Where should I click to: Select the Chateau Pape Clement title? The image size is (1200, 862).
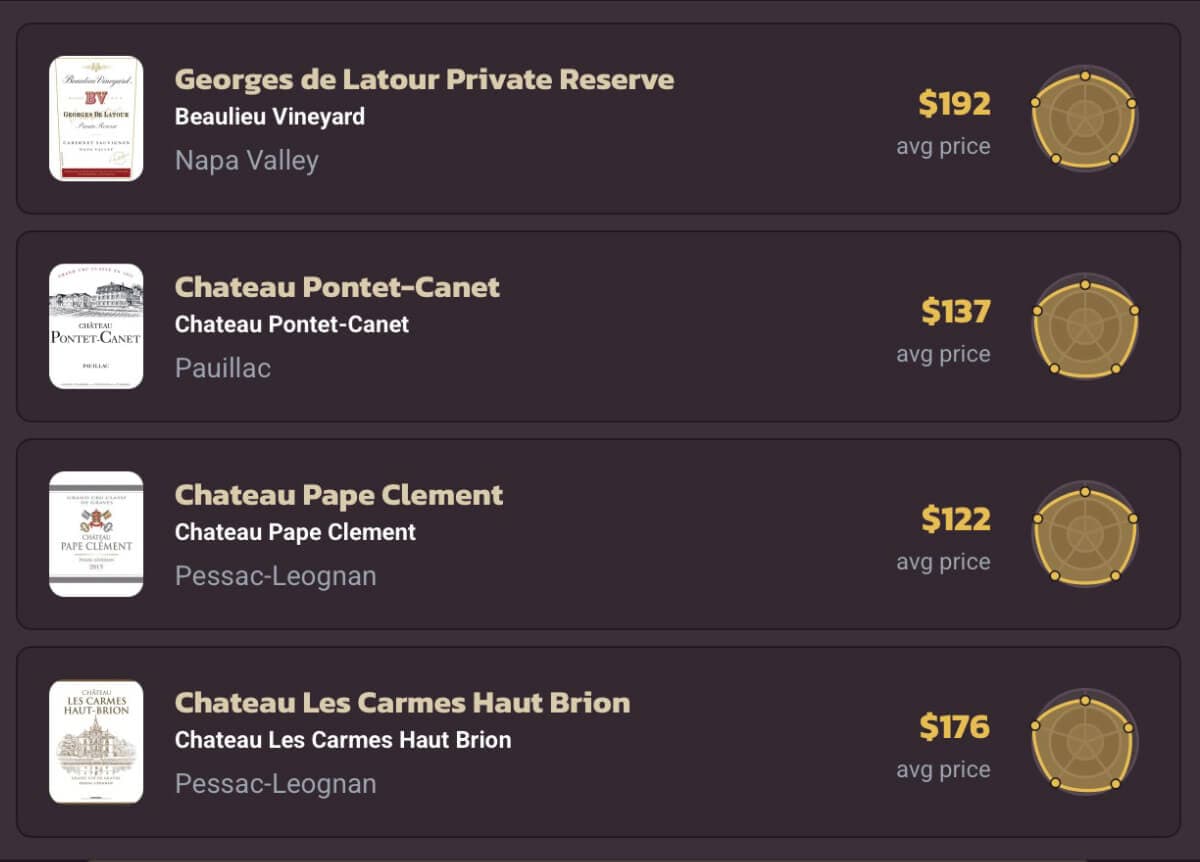(338, 495)
